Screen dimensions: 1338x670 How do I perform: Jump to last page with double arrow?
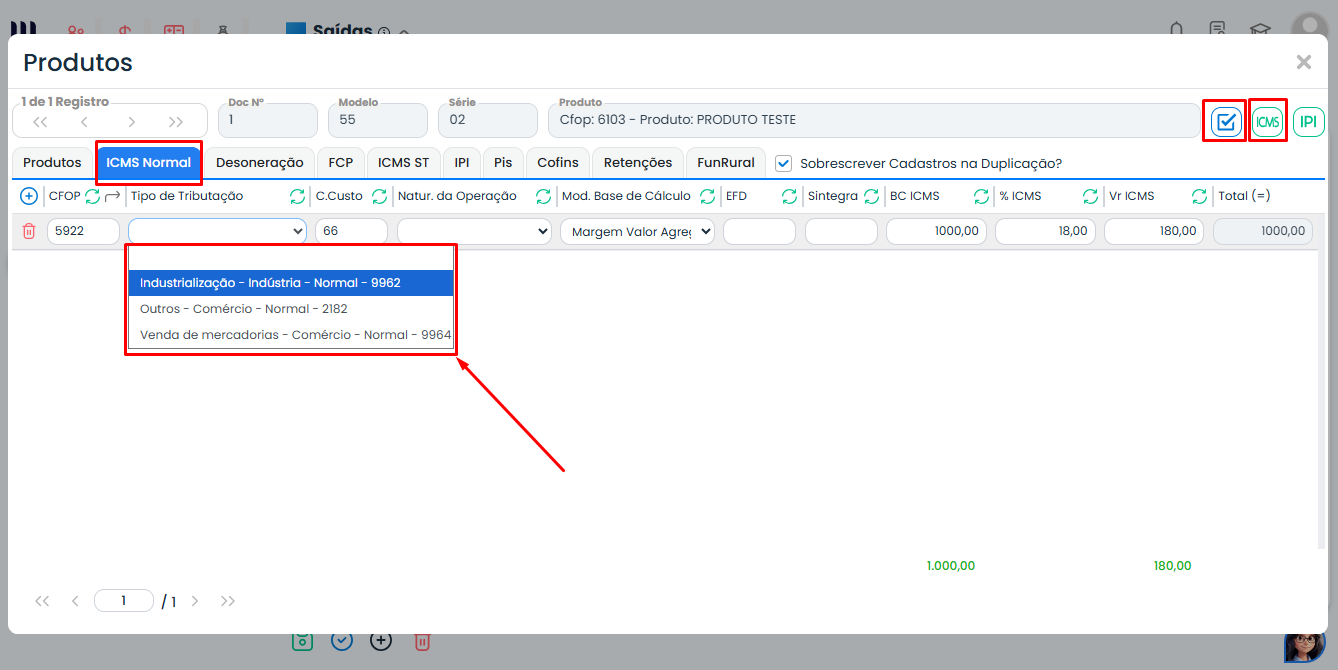[x=228, y=601]
